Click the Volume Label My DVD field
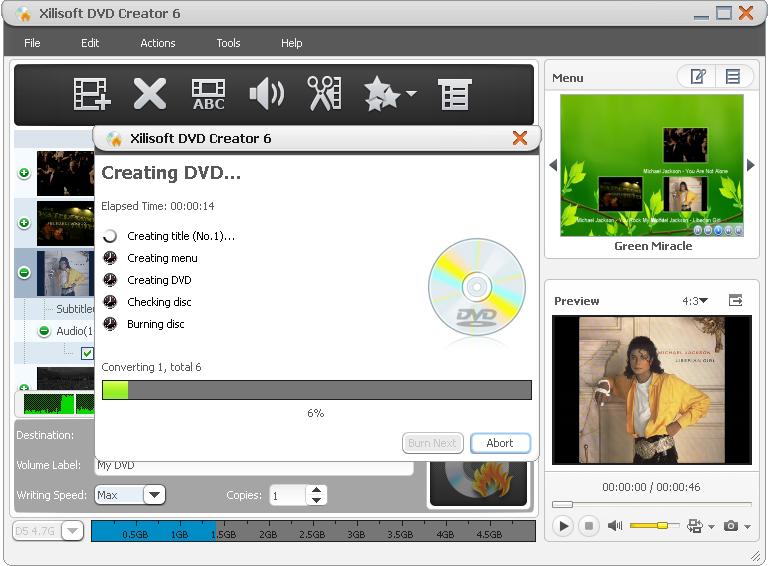Viewport: 768px width, 566px height. point(254,467)
